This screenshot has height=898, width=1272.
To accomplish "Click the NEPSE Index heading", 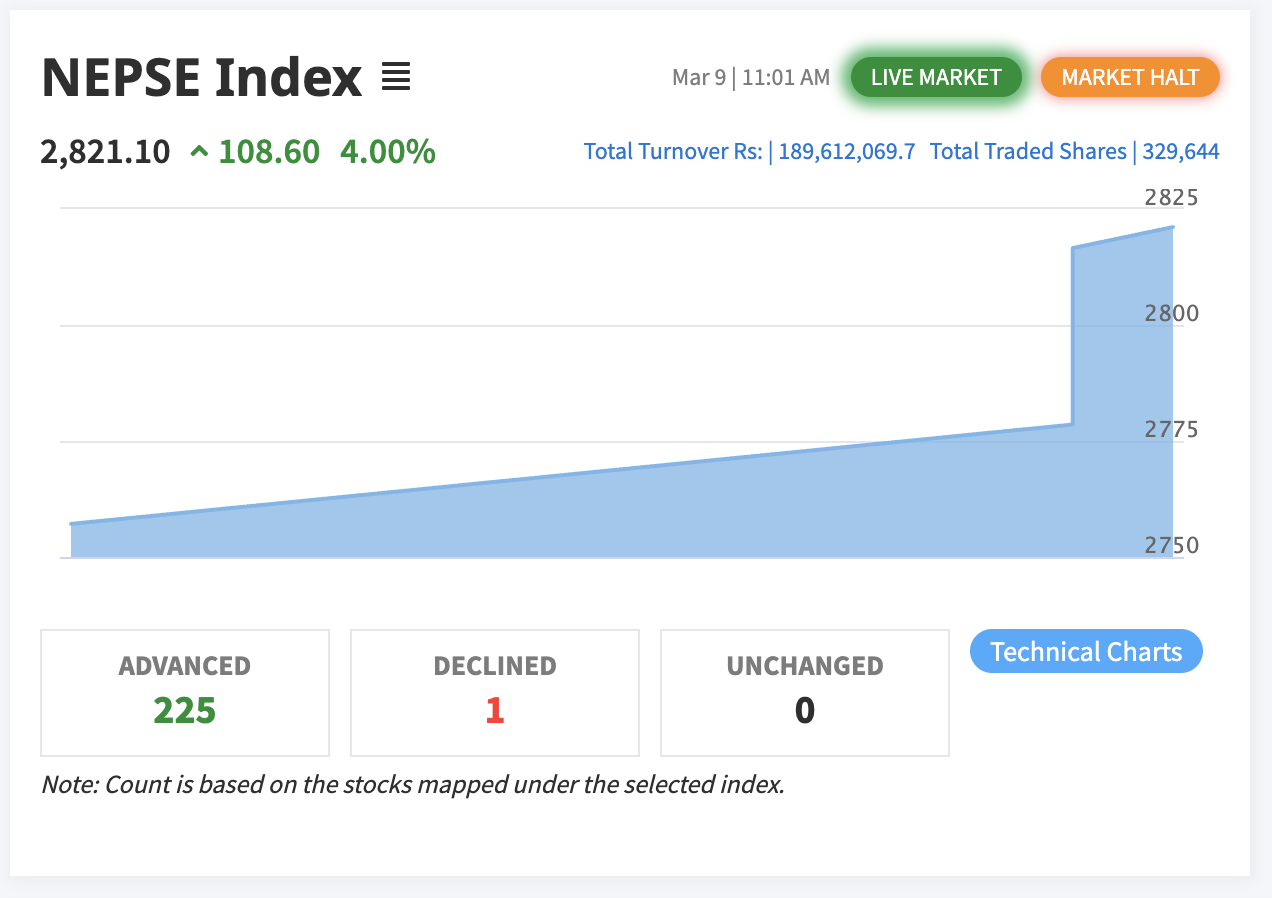I will tap(201, 77).
